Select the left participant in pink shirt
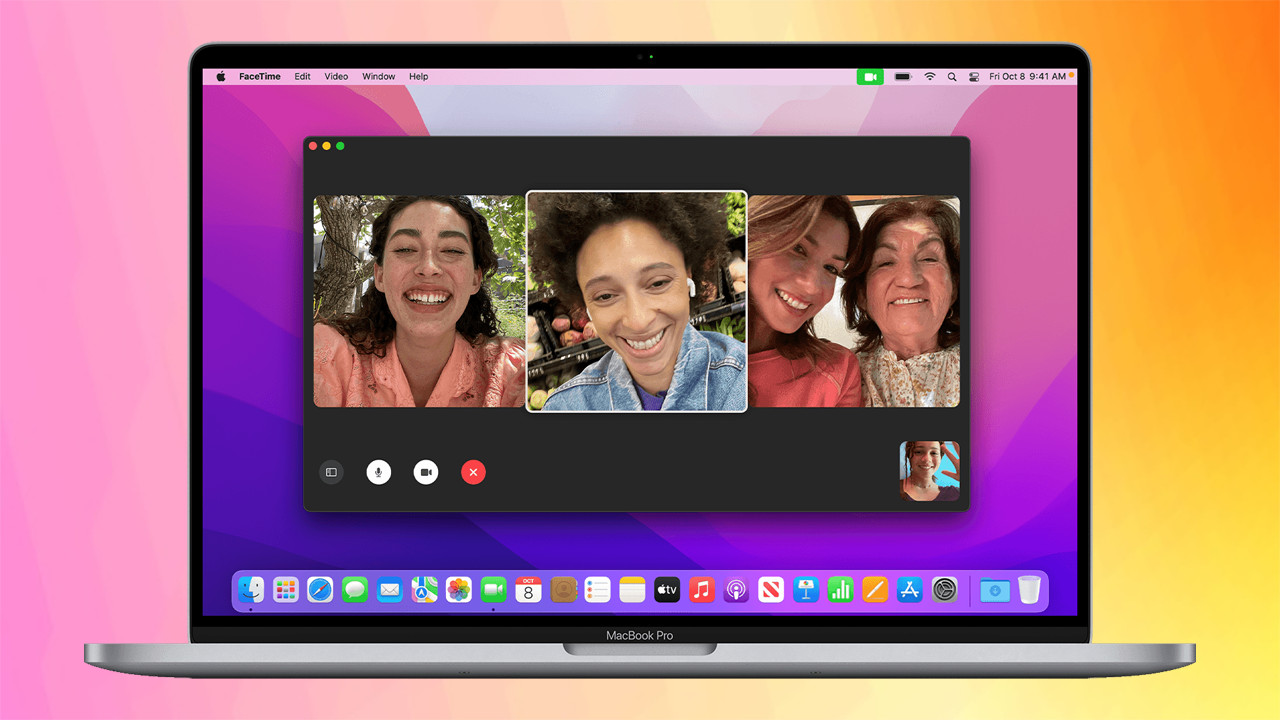Viewport: 1280px width, 720px height. click(x=420, y=301)
